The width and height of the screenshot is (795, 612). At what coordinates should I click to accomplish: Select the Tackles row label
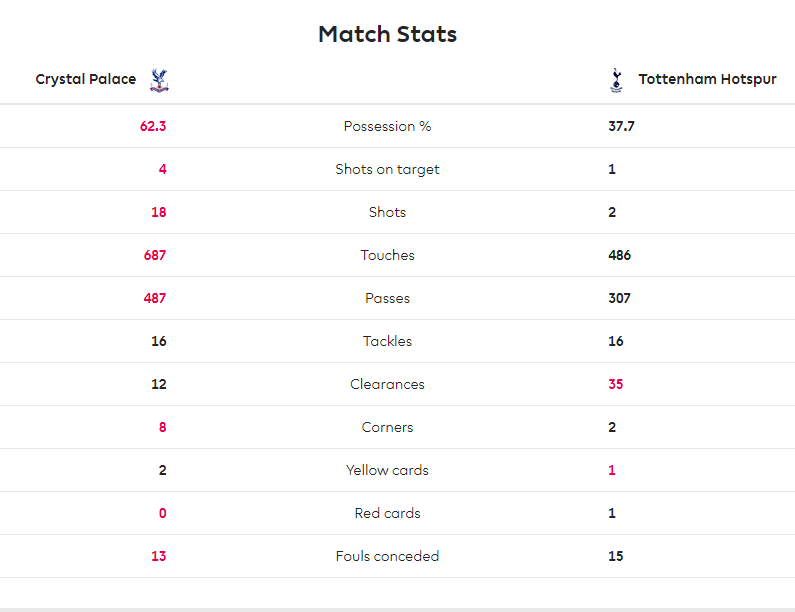tap(387, 341)
